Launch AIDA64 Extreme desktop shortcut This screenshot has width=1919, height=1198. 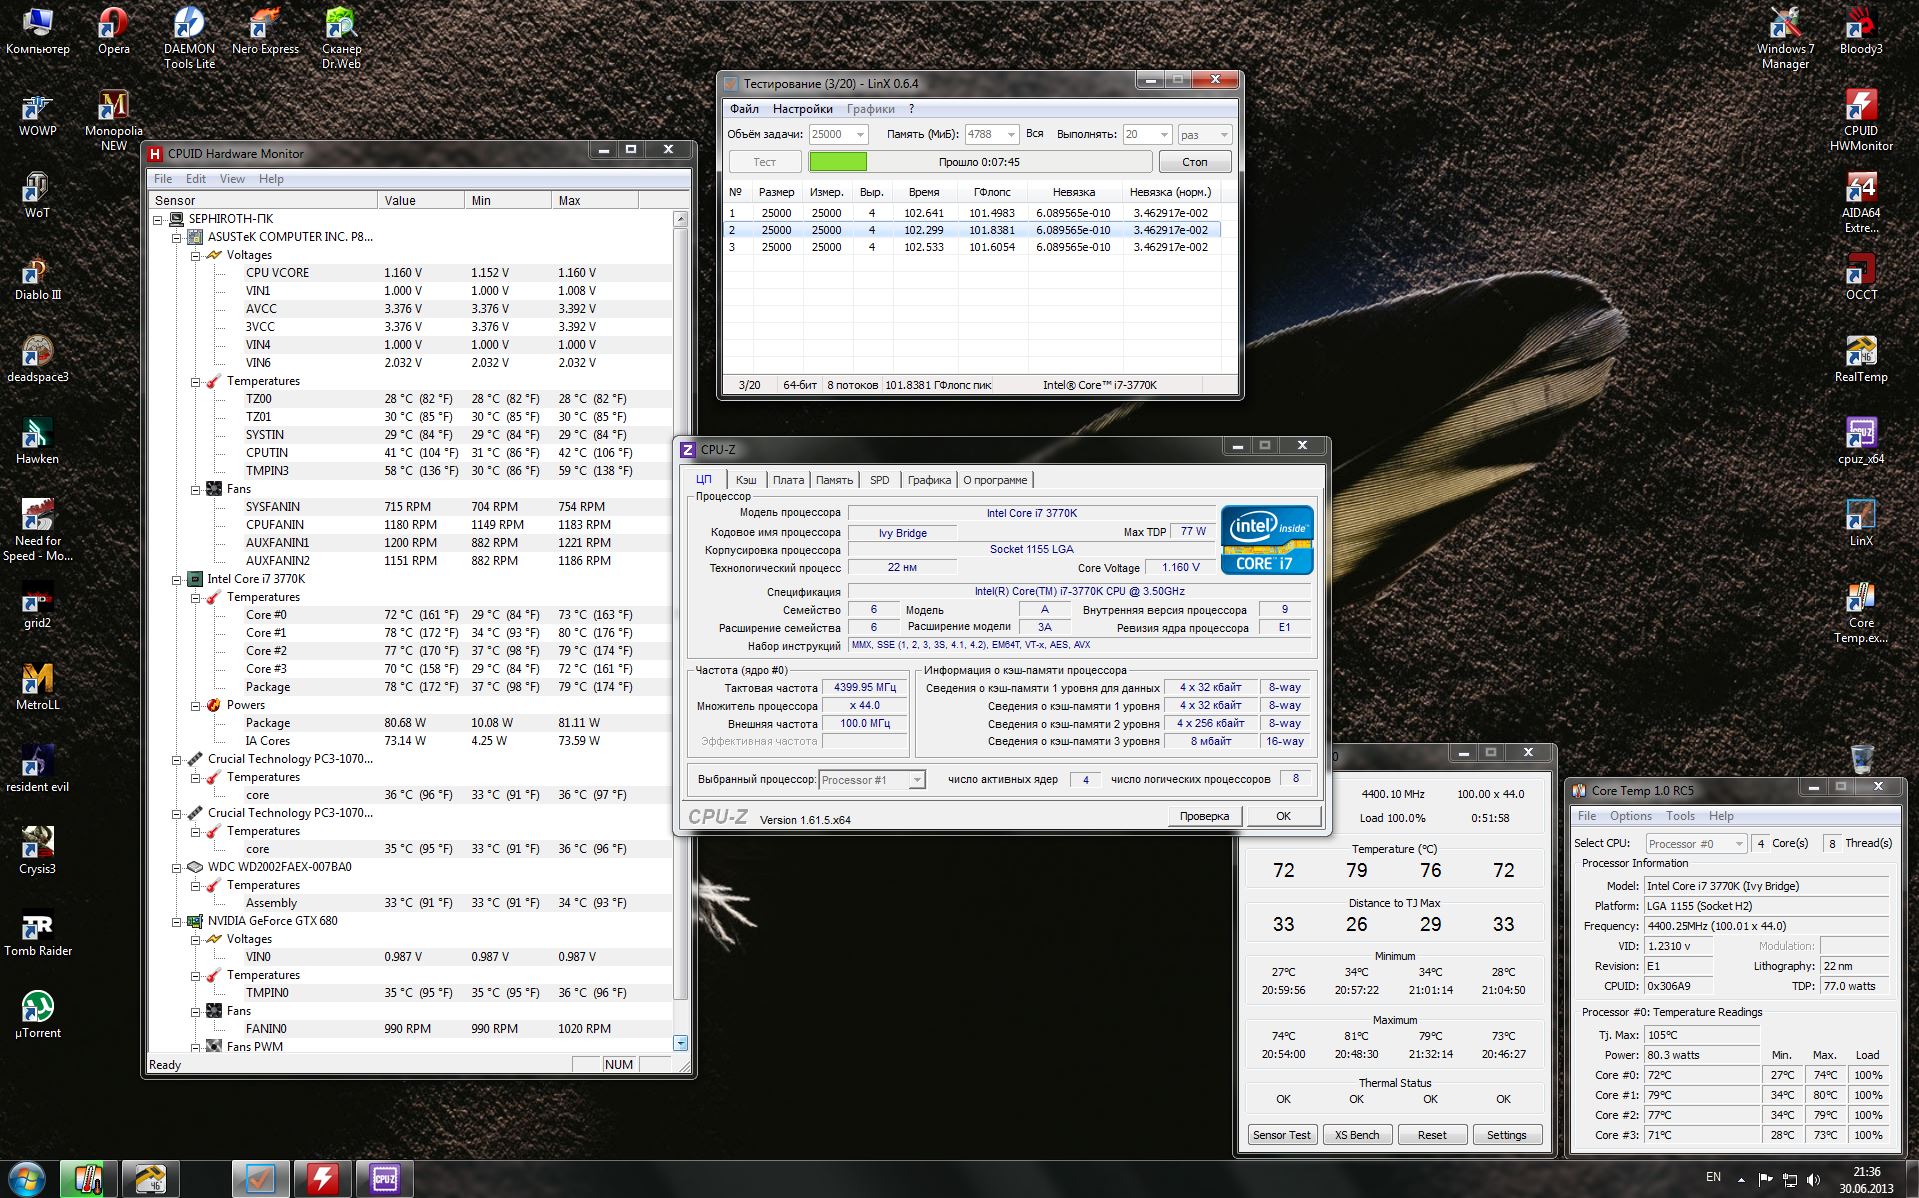coord(1861,202)
